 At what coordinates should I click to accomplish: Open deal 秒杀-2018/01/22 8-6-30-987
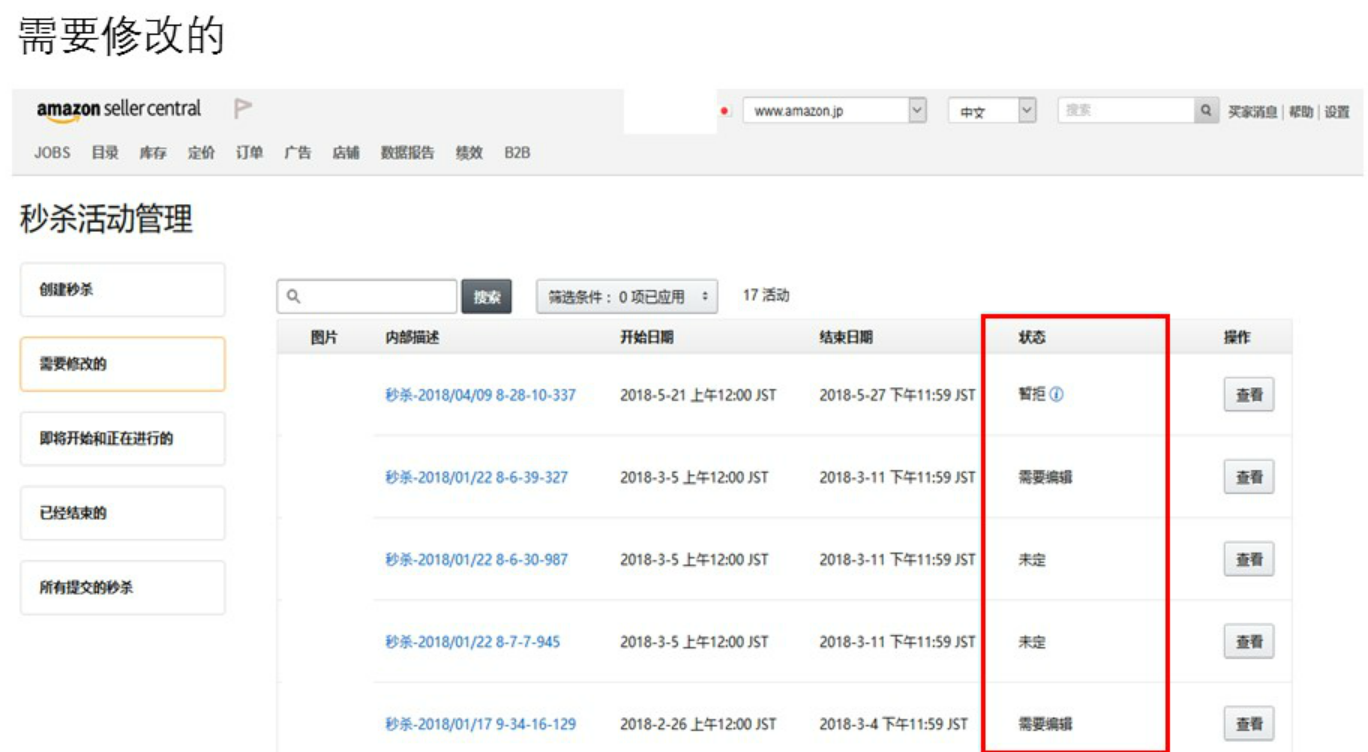coord(476,559)
